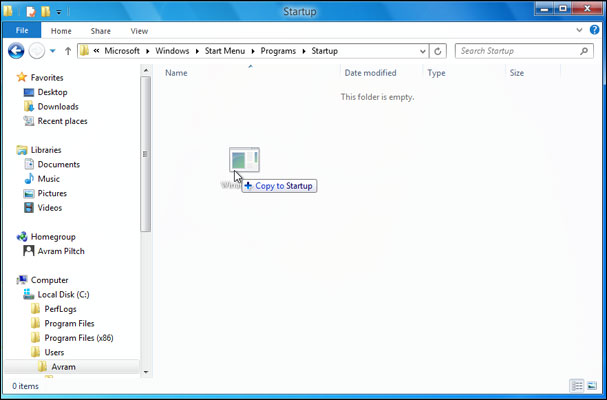The image size is (607, 400).
Task: Click the Forward navigation arrow
Action: (x=37, y=51)
